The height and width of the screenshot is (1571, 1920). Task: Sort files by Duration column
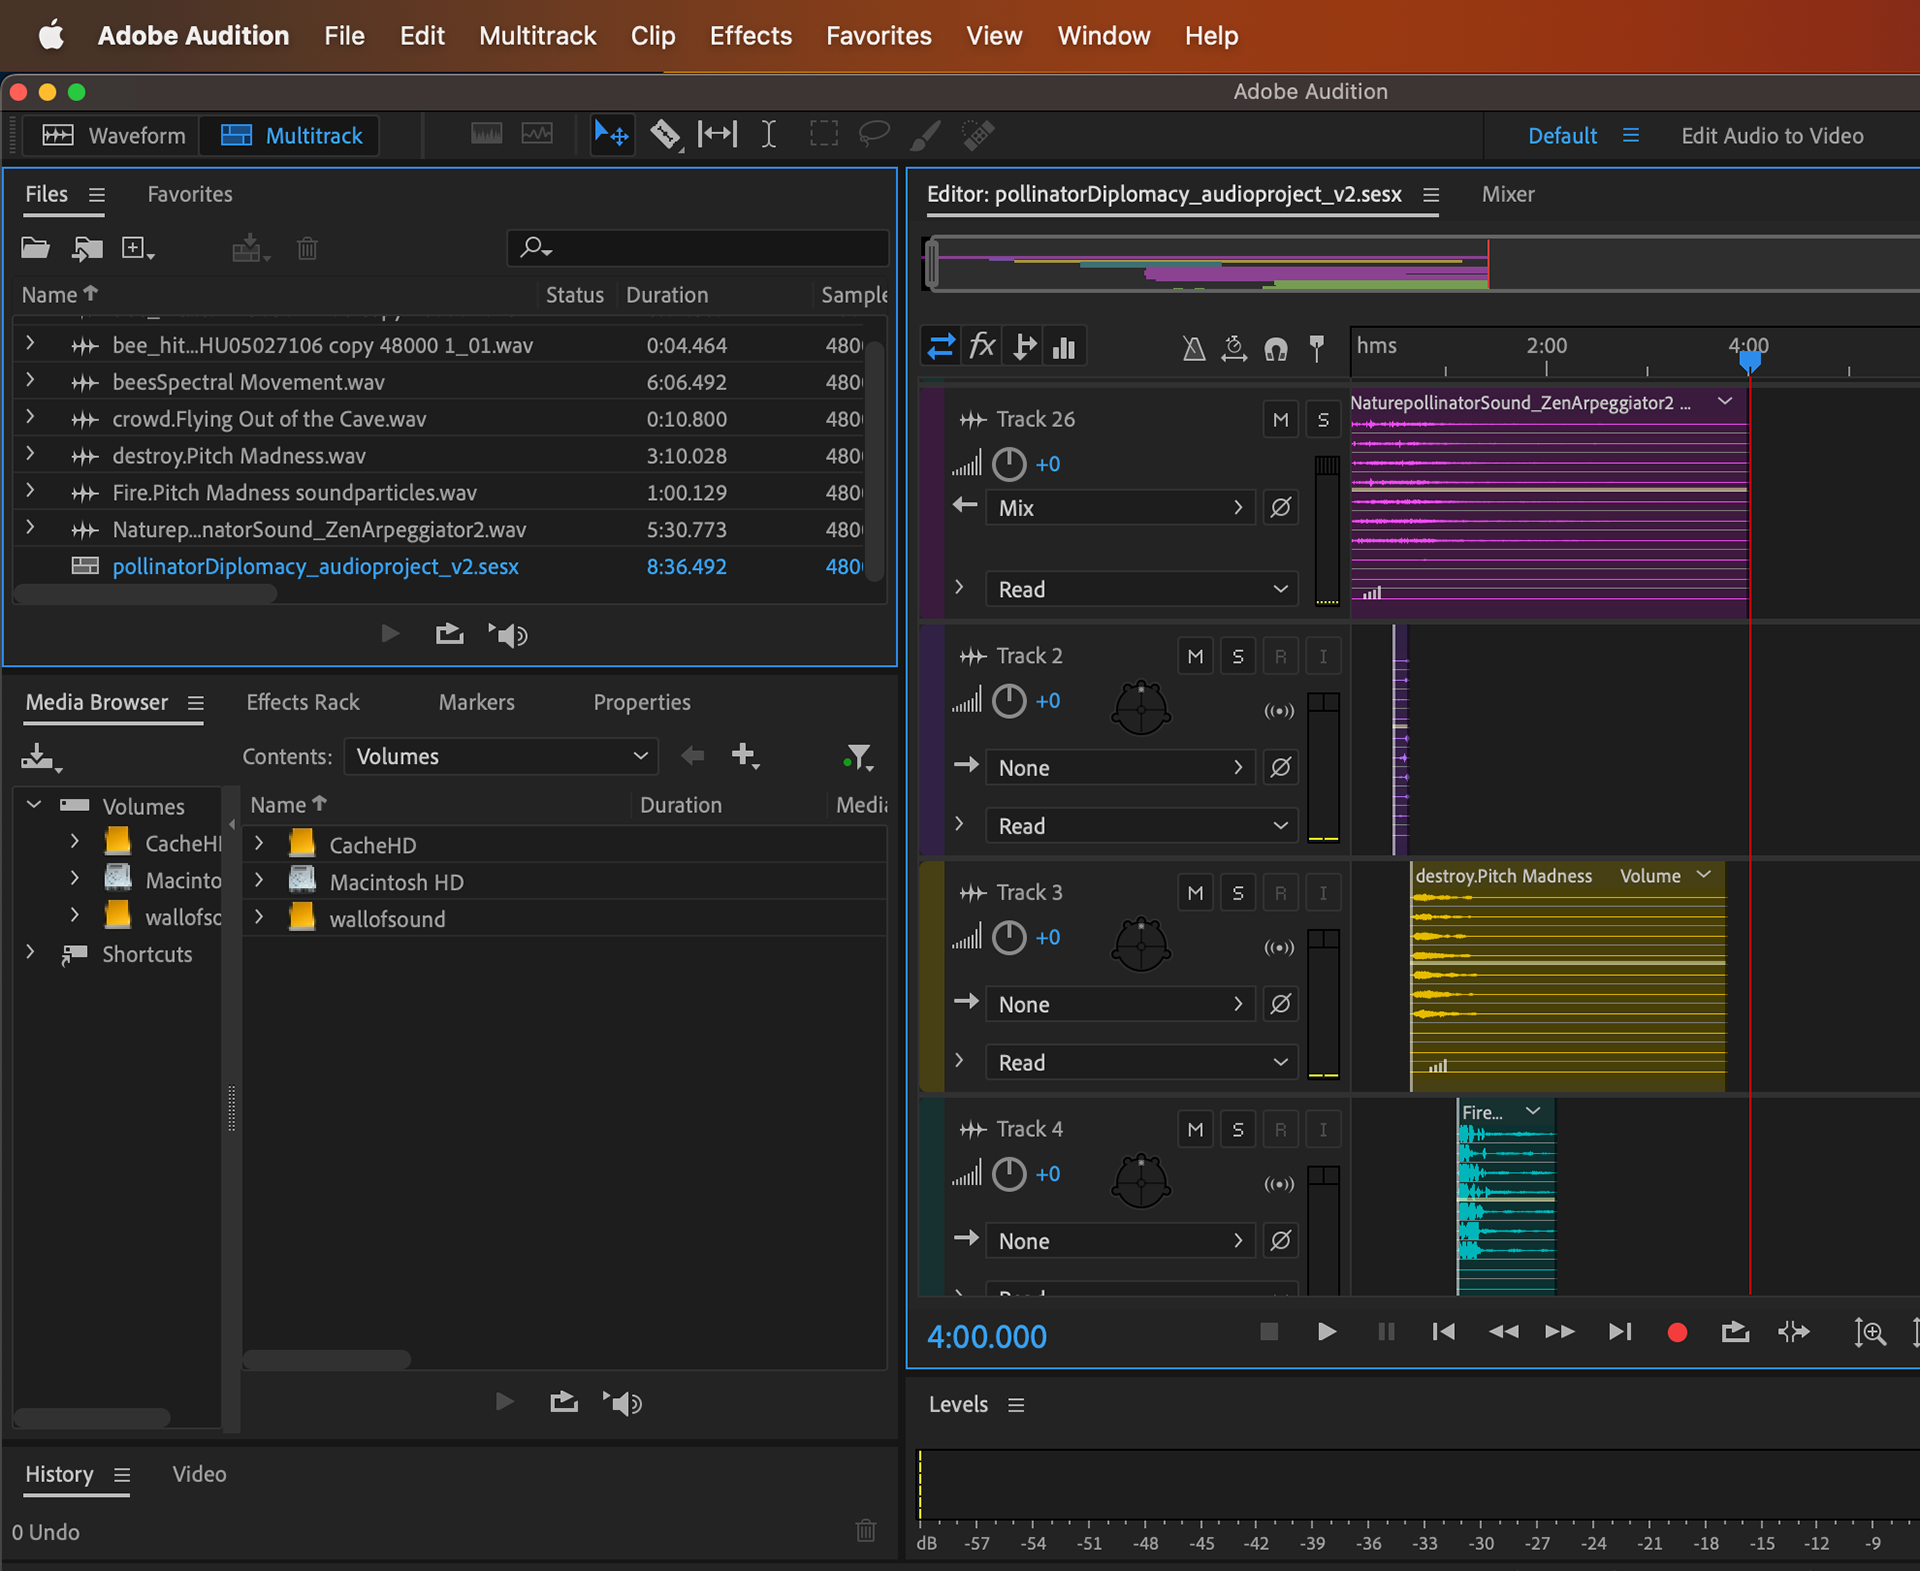[666, 295]
